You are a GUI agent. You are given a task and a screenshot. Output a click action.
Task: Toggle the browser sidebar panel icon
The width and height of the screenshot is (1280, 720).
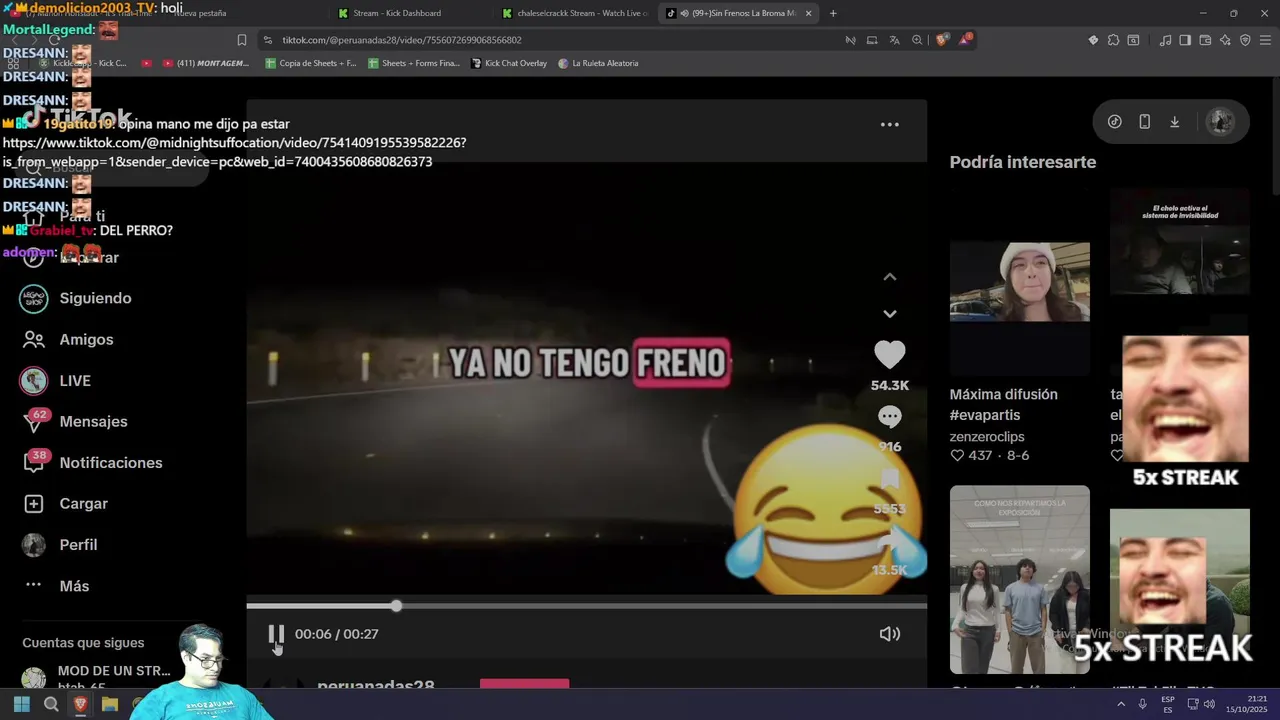click(1185, 40)
